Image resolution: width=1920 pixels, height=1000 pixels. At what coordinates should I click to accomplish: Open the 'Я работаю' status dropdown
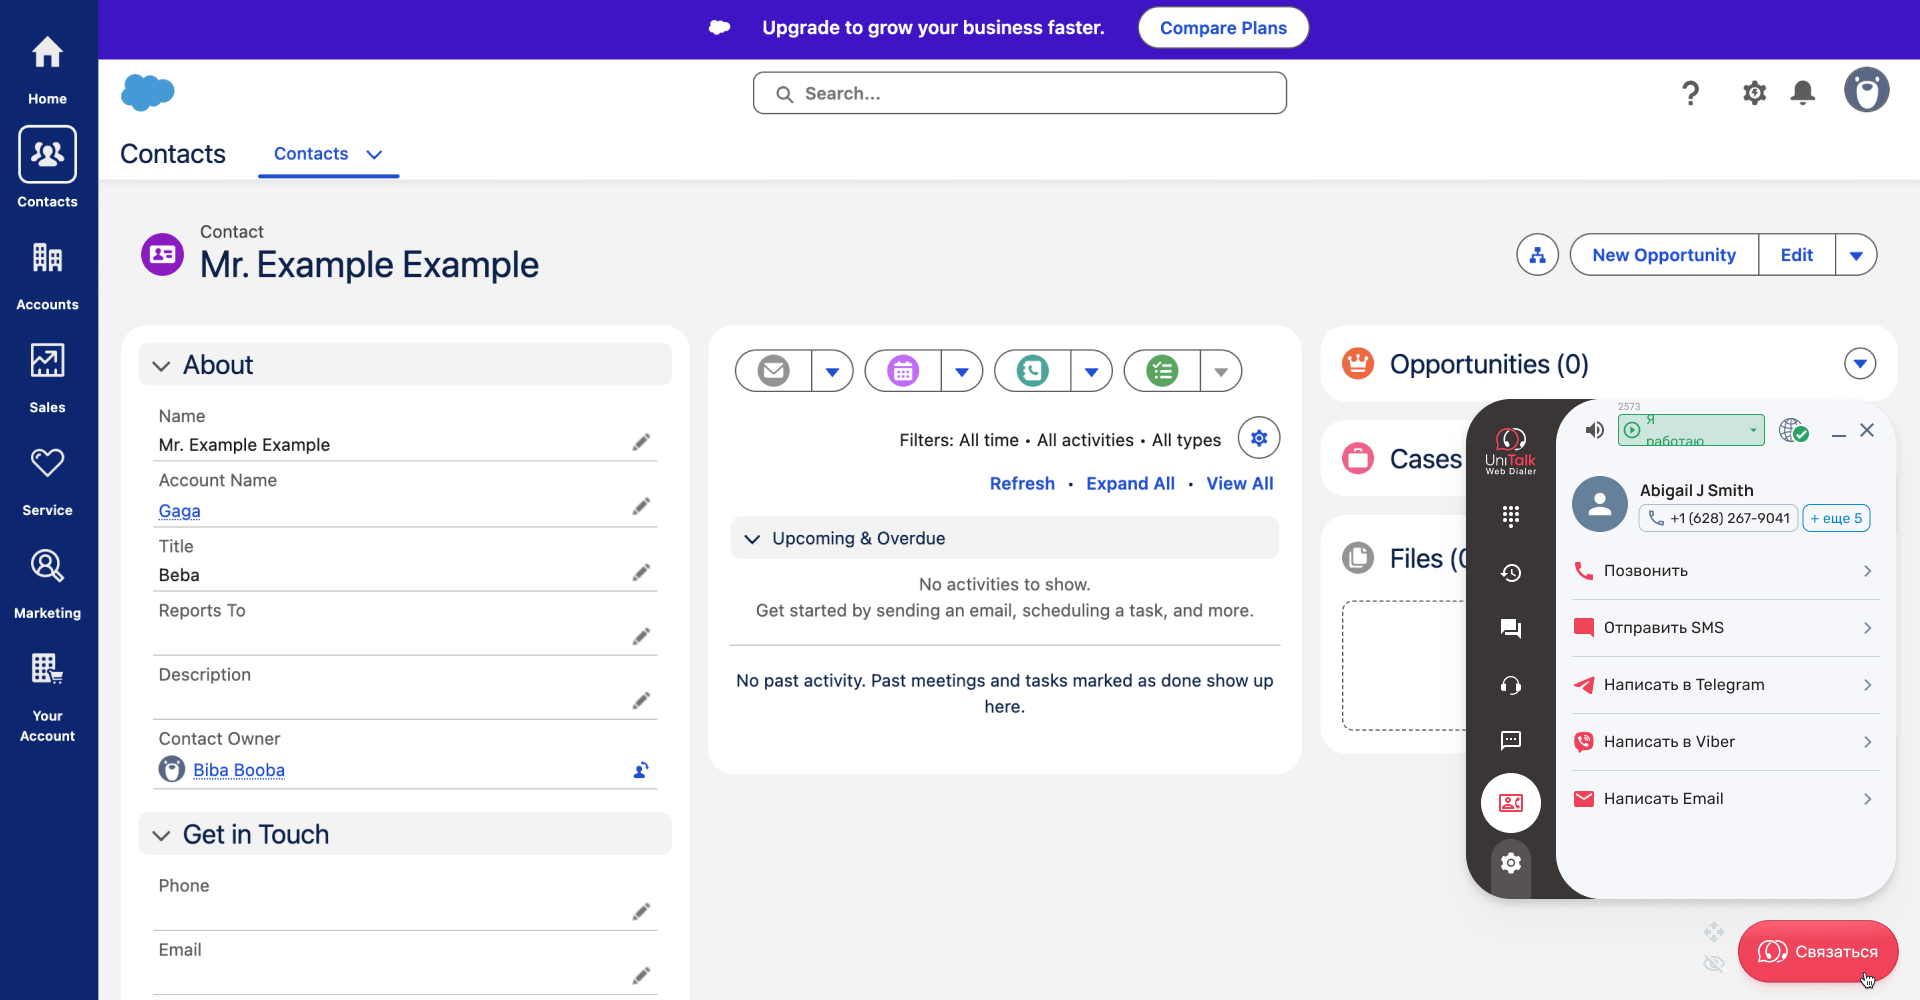pos(1691,430)
